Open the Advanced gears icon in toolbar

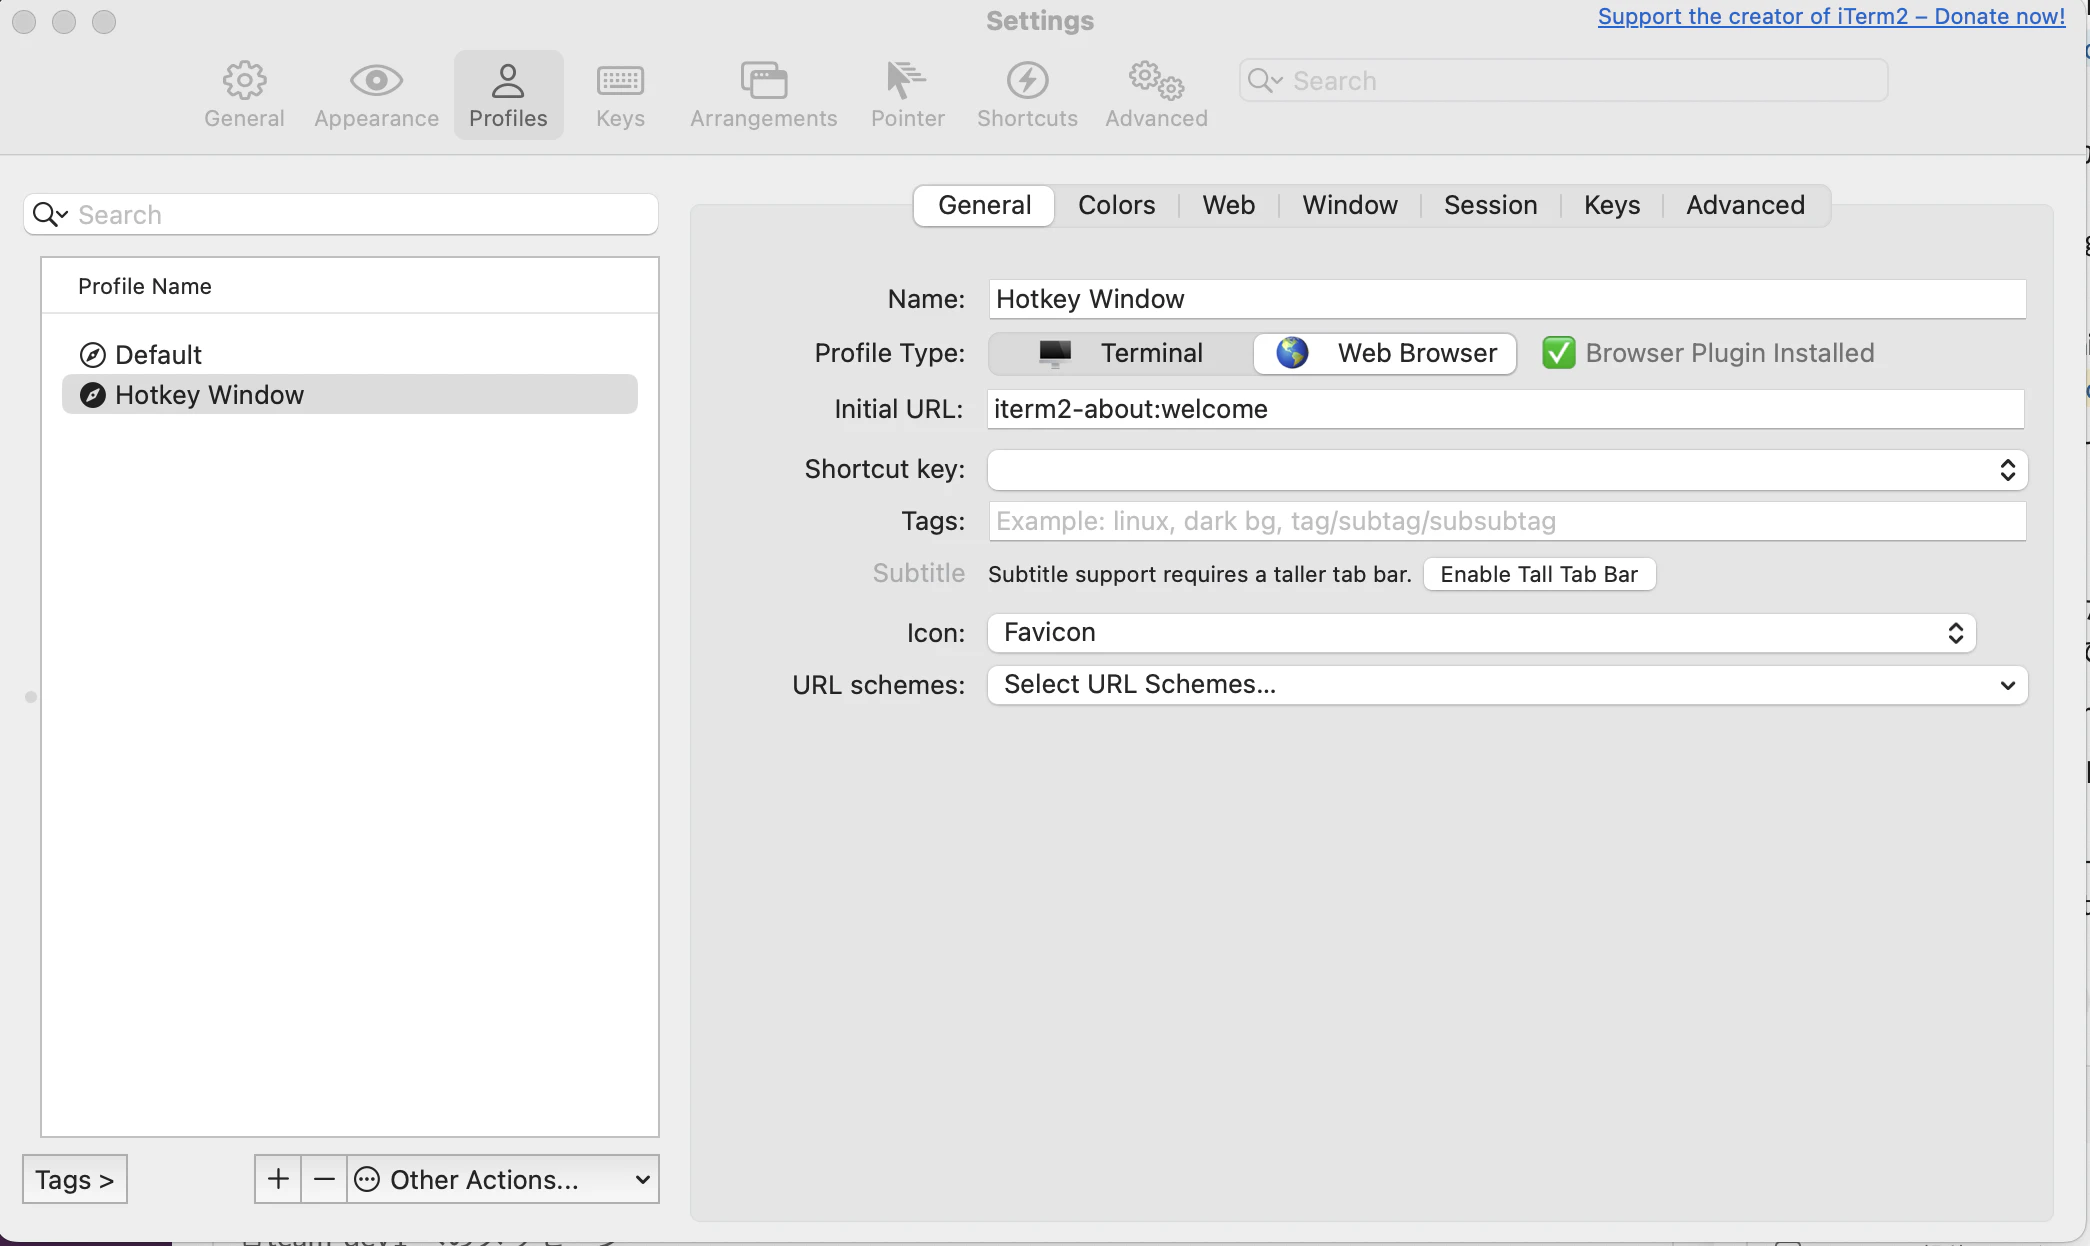pos(1156,81)
